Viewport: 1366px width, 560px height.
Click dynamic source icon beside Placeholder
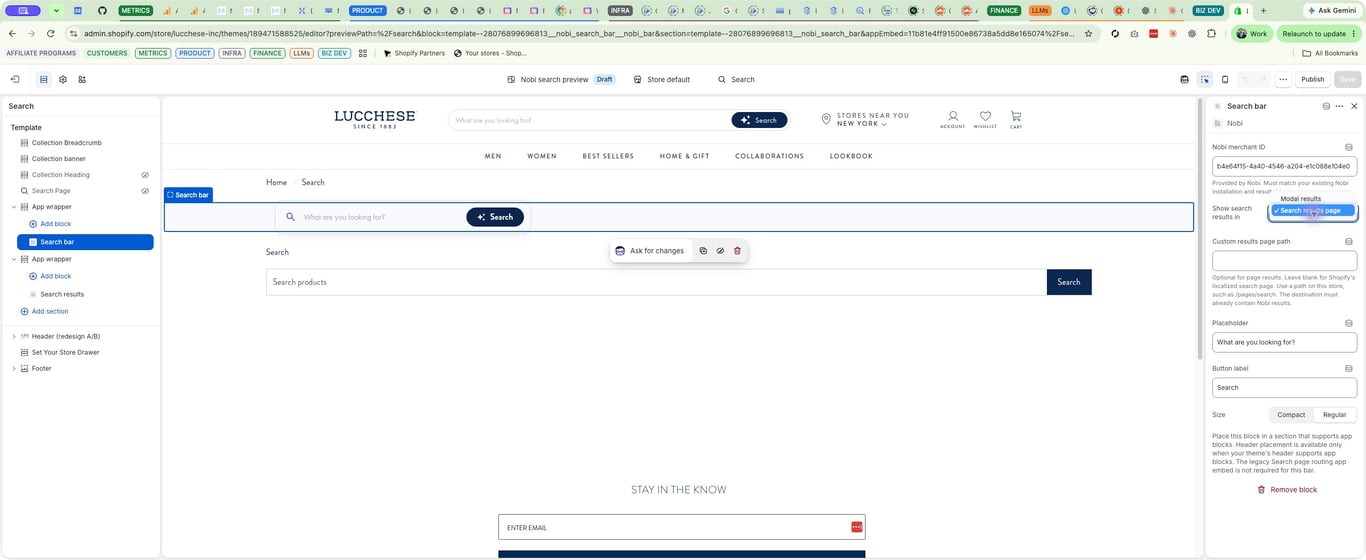coord(1349,323)
